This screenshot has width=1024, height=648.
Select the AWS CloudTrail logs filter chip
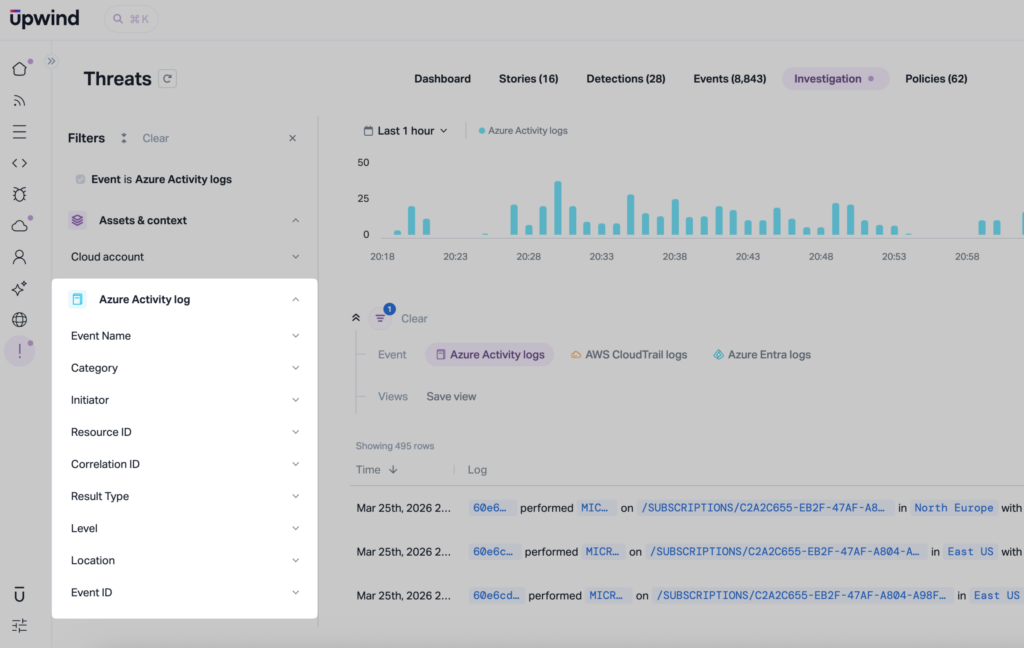(x=628, y=354)
